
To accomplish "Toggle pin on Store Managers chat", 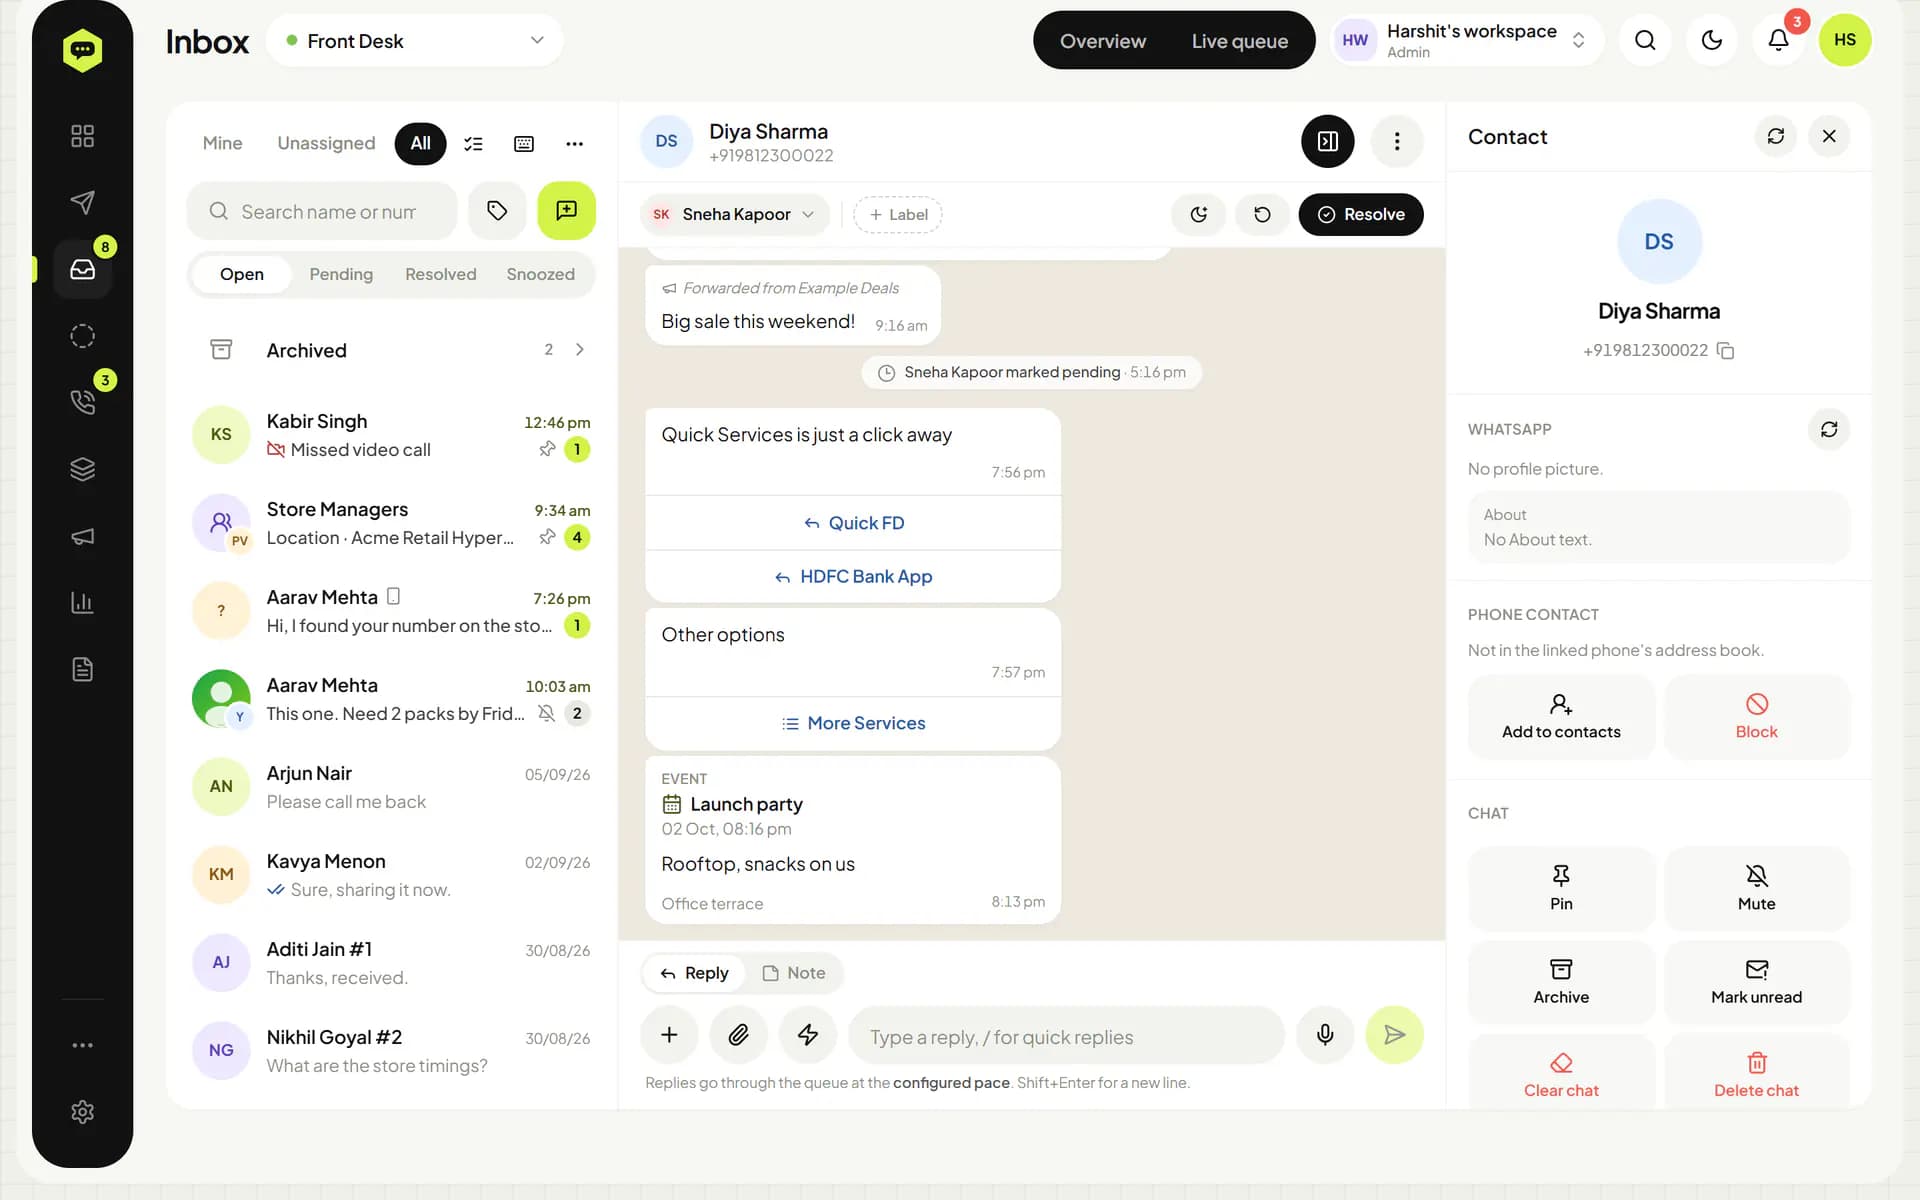I will pos(547,537).
